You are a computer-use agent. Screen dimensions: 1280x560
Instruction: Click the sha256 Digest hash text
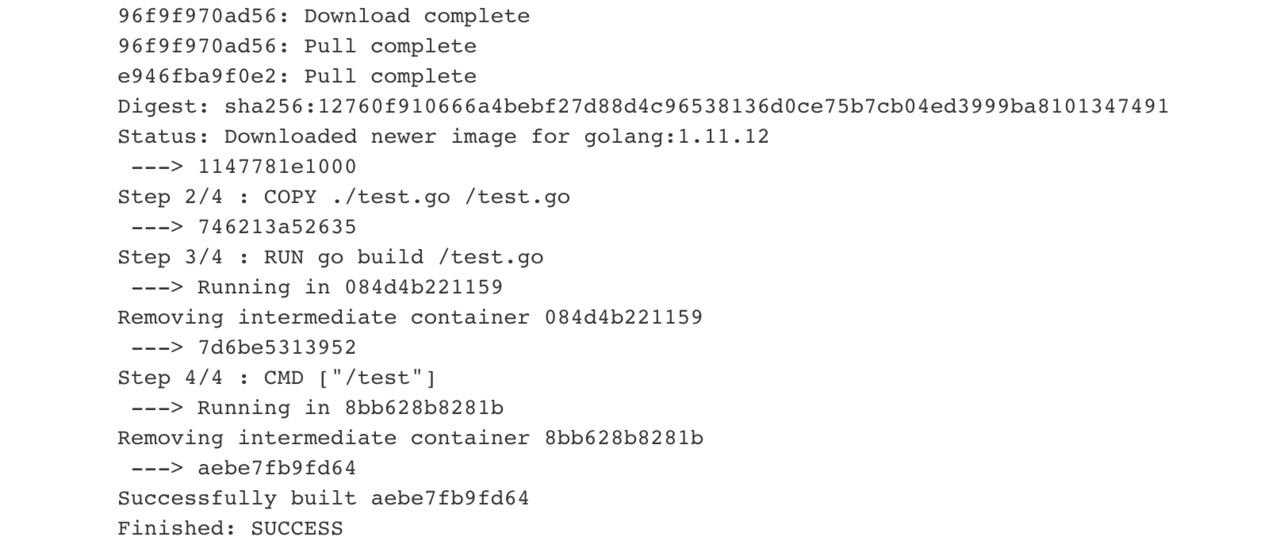point(697,106)
